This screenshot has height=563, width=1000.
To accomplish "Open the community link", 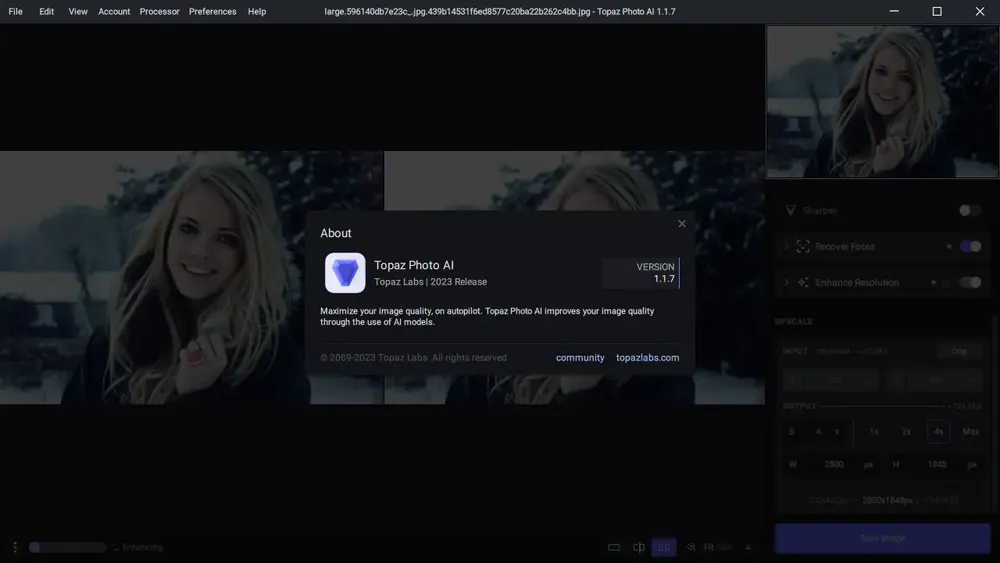I will 580,358.
